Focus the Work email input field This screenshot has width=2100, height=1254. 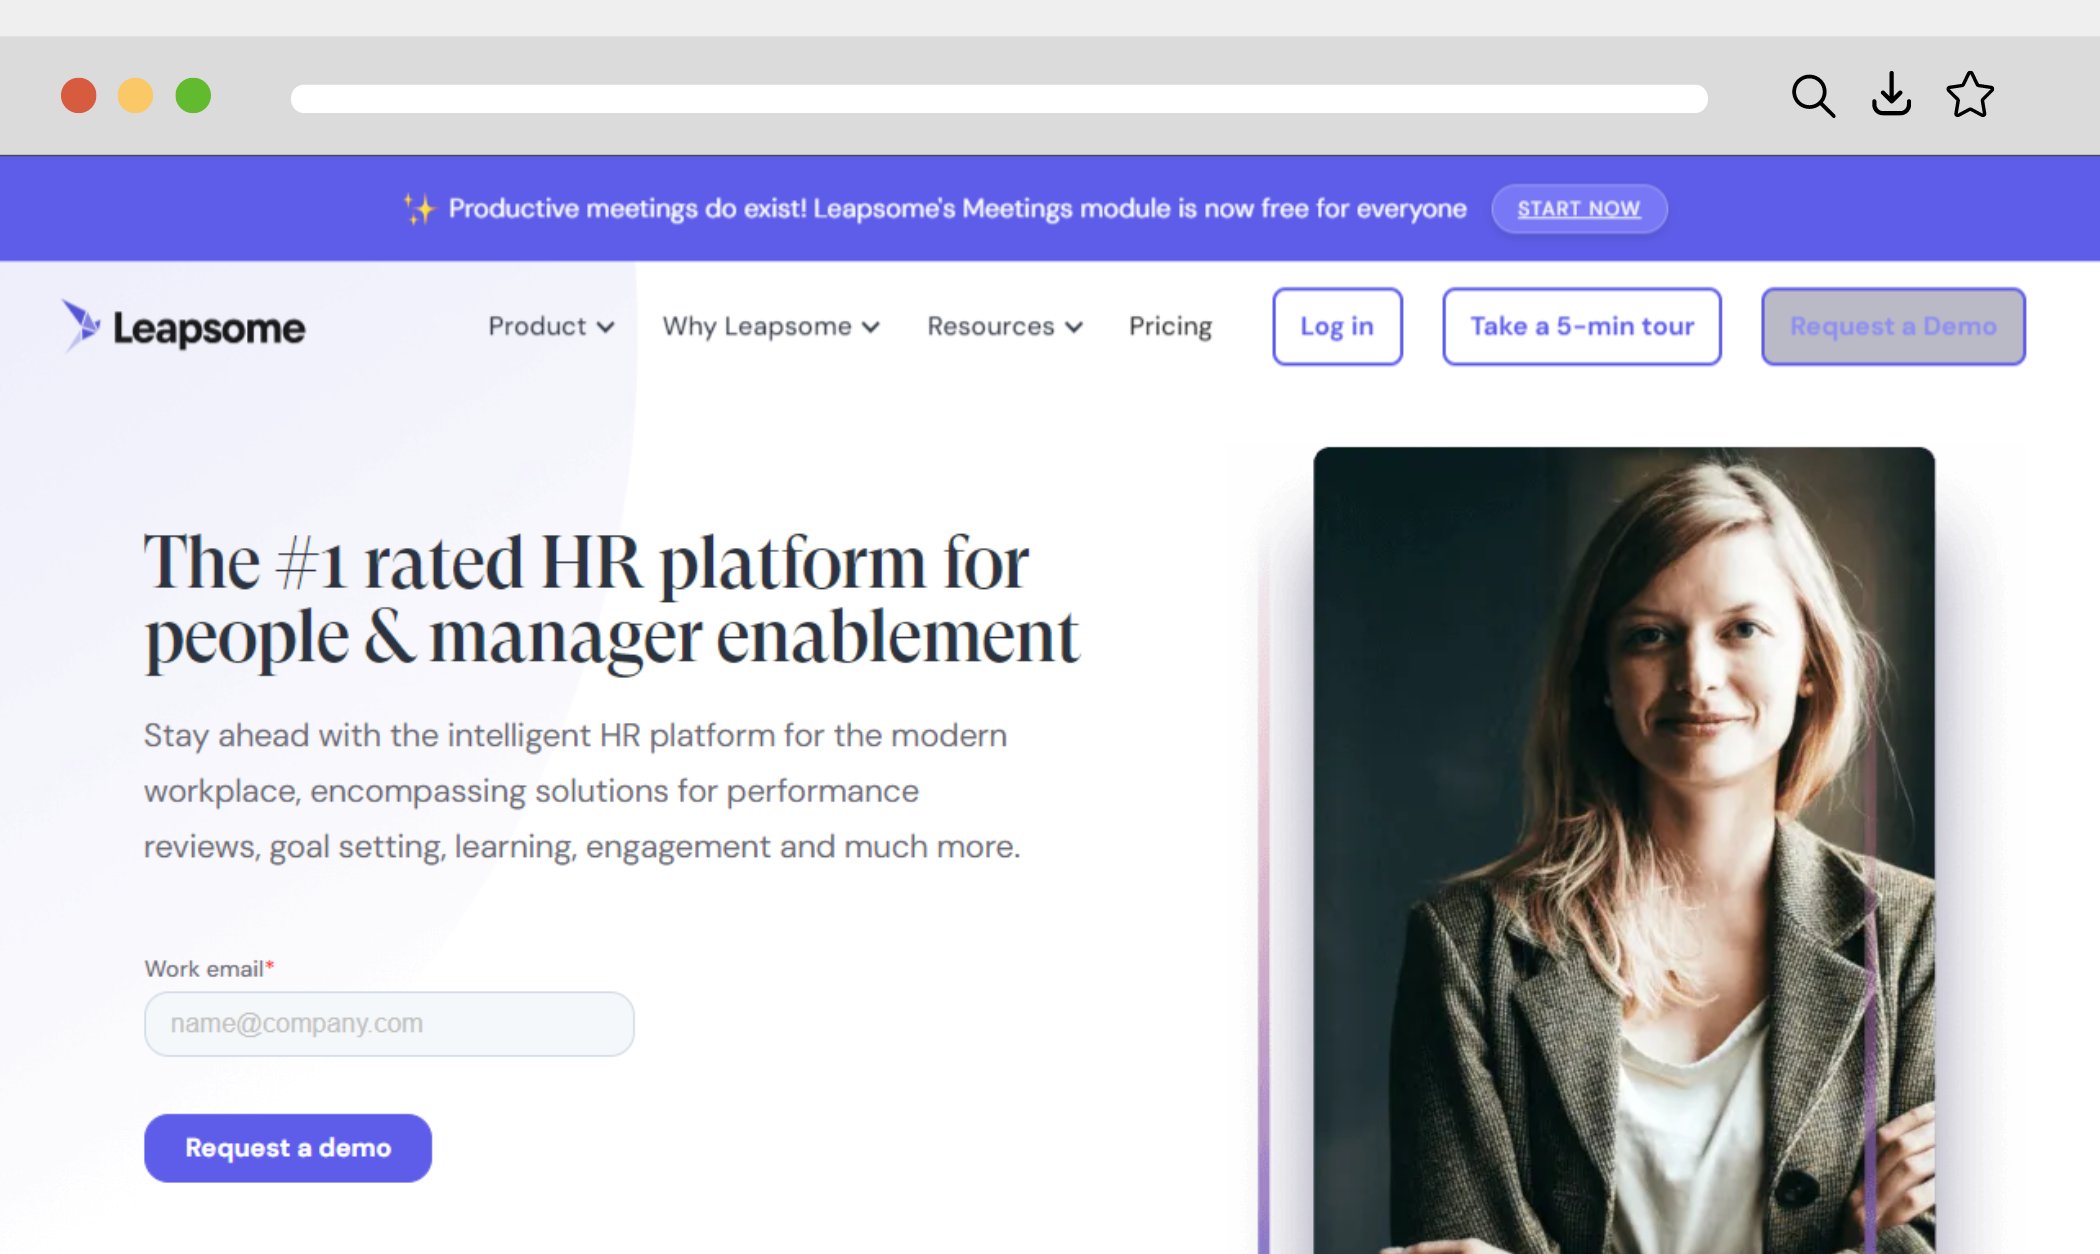tap(389, 1023)
